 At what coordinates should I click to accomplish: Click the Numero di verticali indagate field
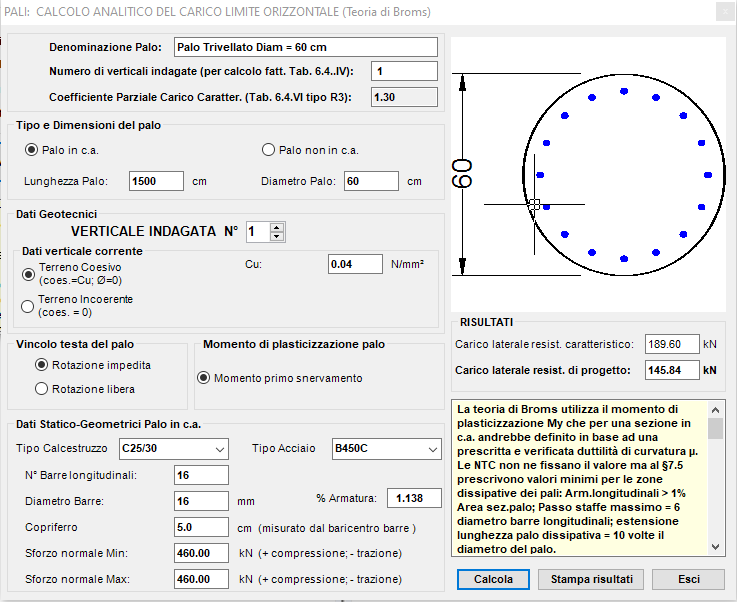tap(404, 71)
